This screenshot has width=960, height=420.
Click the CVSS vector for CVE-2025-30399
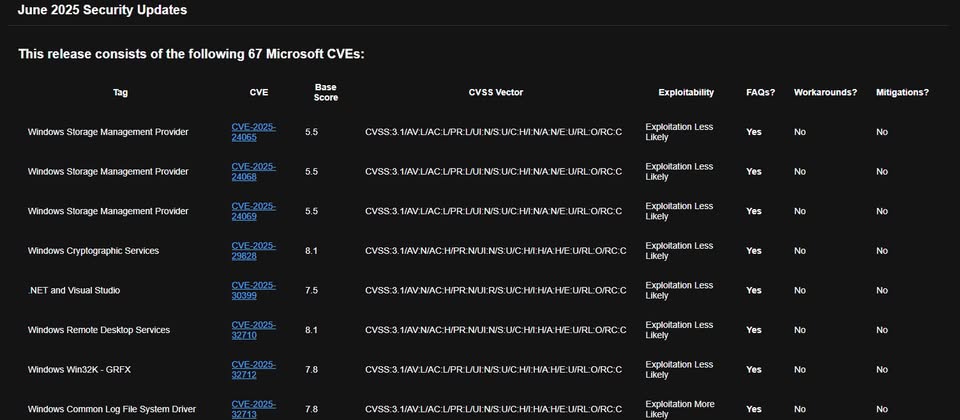click(496, 291)
